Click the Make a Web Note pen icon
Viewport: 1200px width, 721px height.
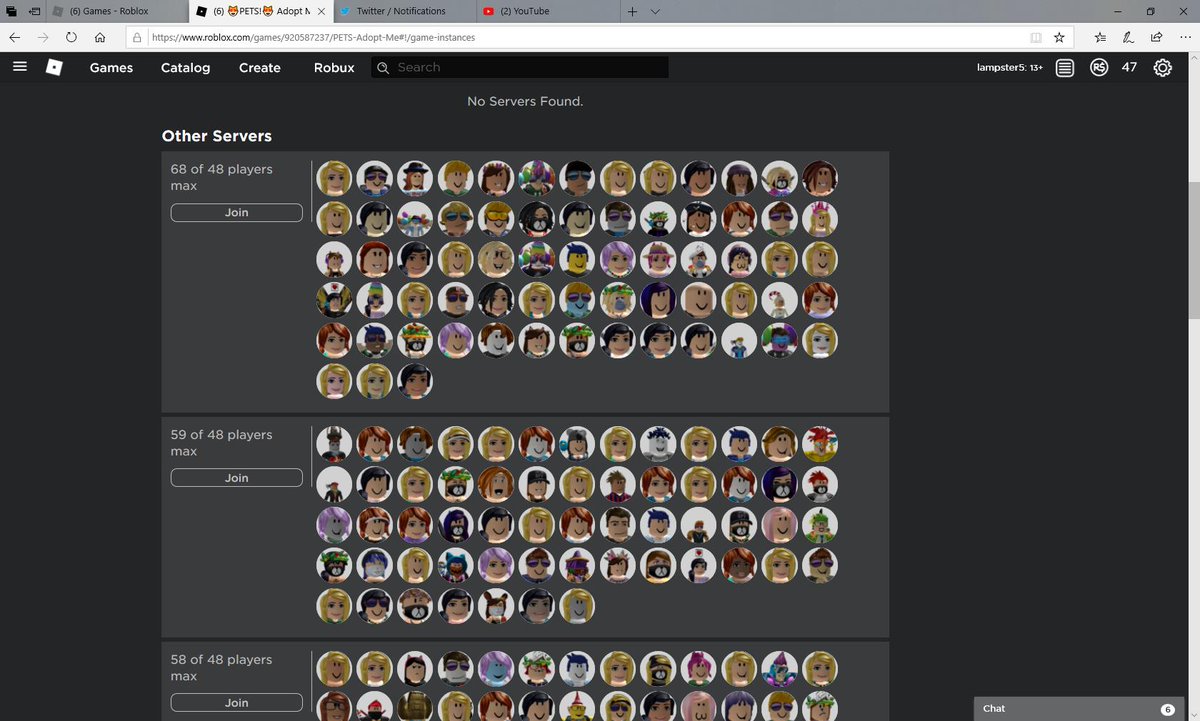pyautogui.click(x=1128, y=37)
